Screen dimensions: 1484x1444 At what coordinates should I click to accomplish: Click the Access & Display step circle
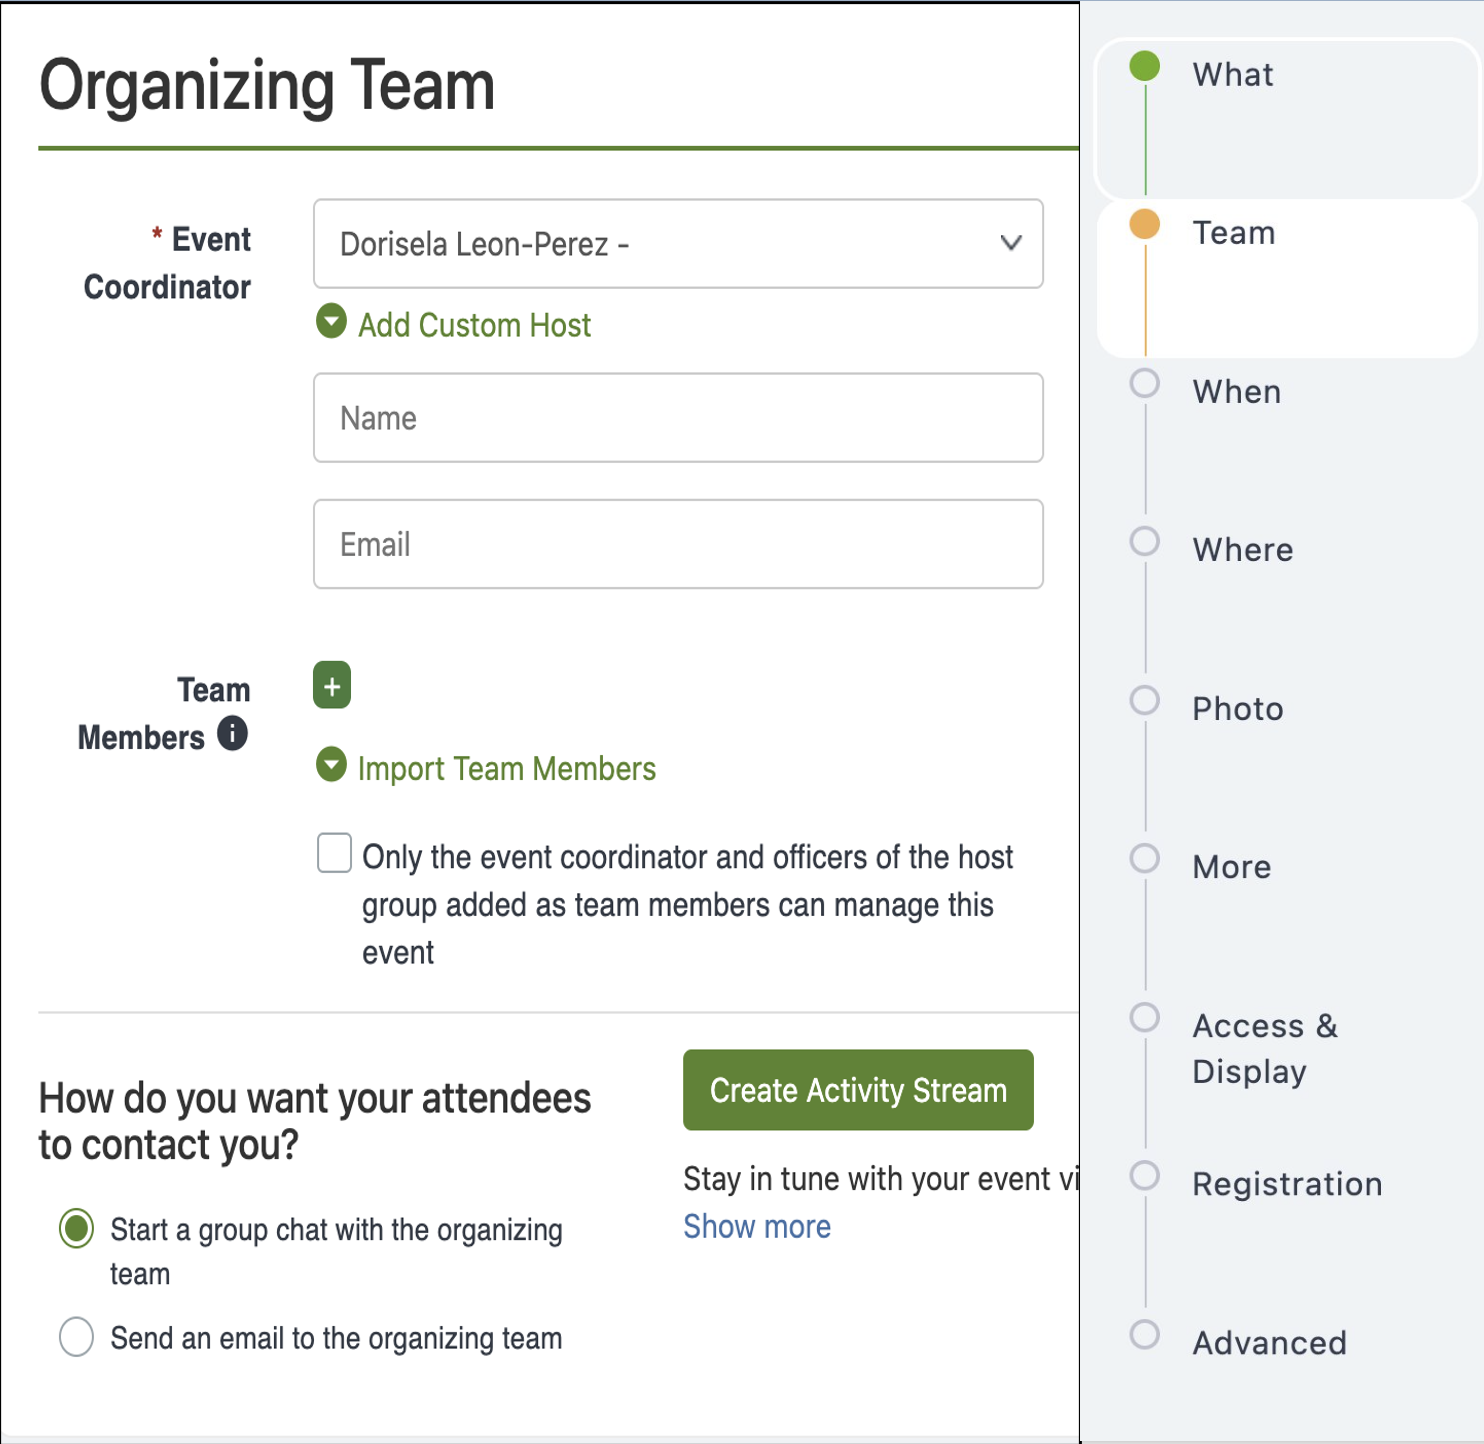(x=1143, y=1018)
